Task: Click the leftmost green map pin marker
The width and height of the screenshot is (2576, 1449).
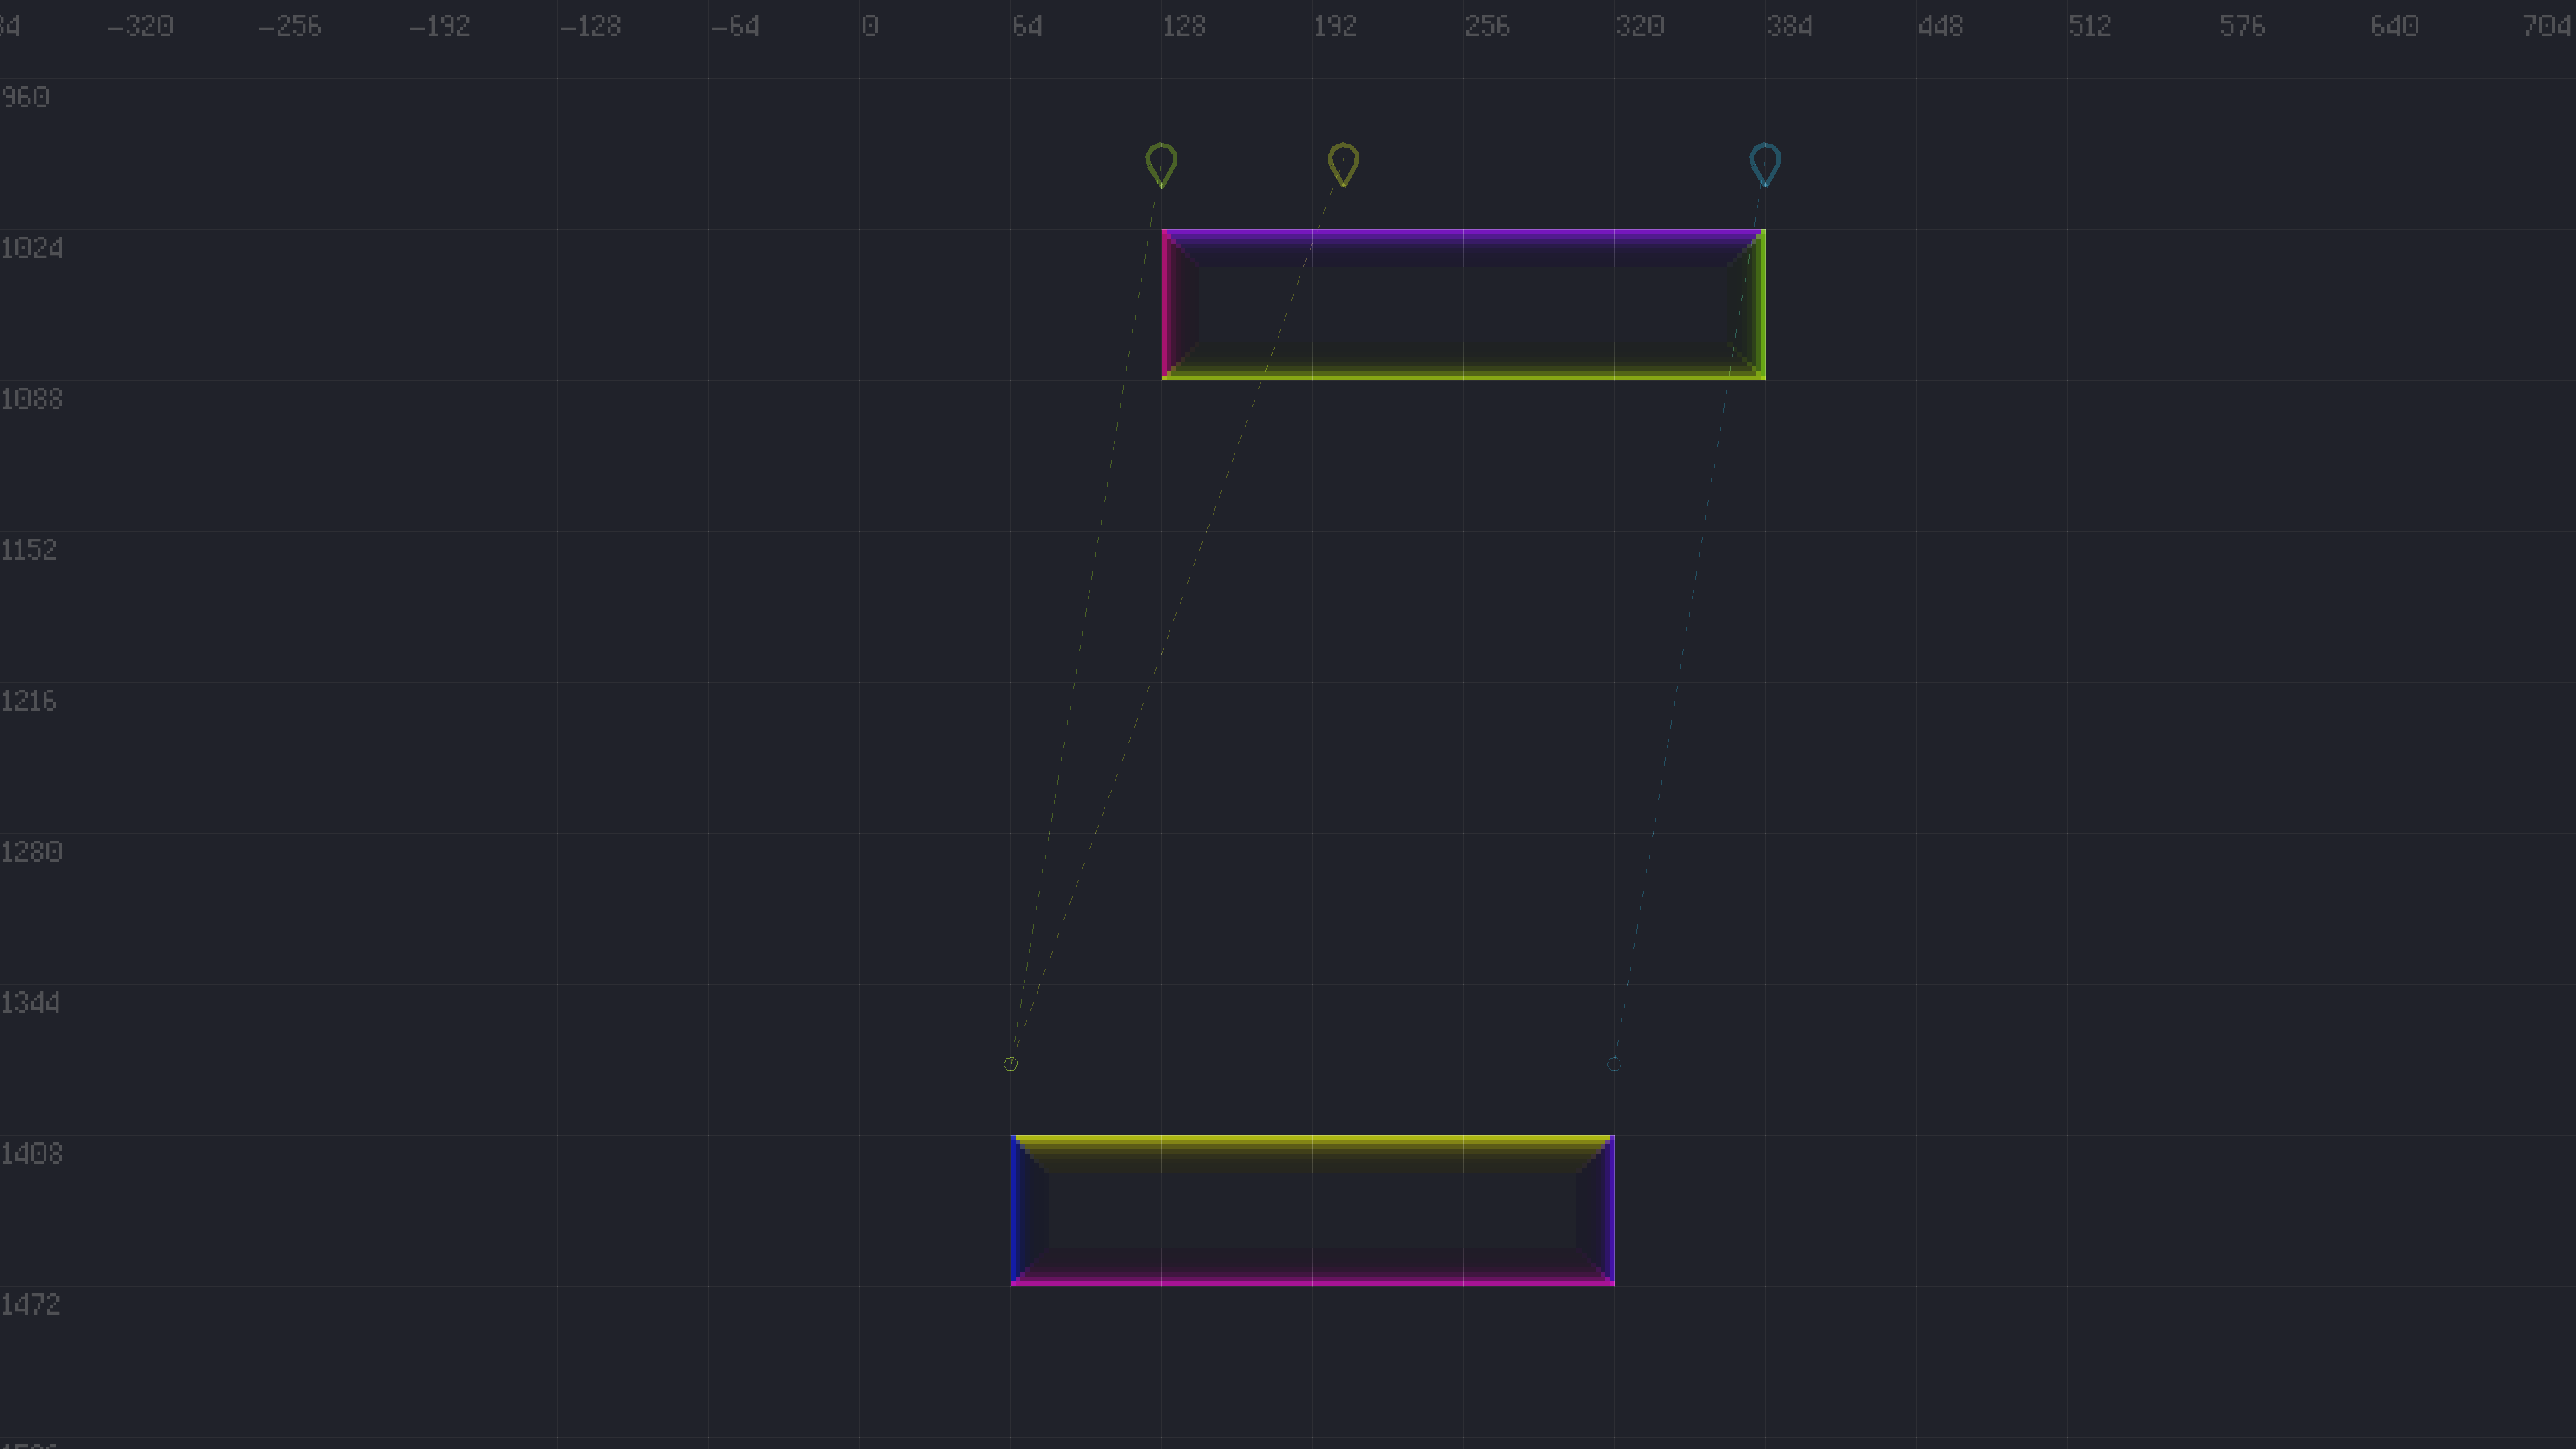Action: pos(1161,163)
